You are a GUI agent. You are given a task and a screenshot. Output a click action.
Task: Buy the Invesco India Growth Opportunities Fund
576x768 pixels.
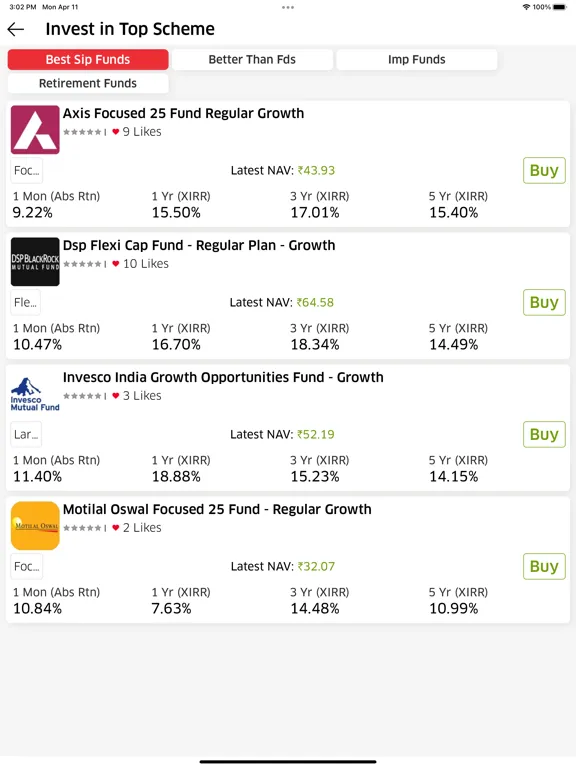point(544,434)
